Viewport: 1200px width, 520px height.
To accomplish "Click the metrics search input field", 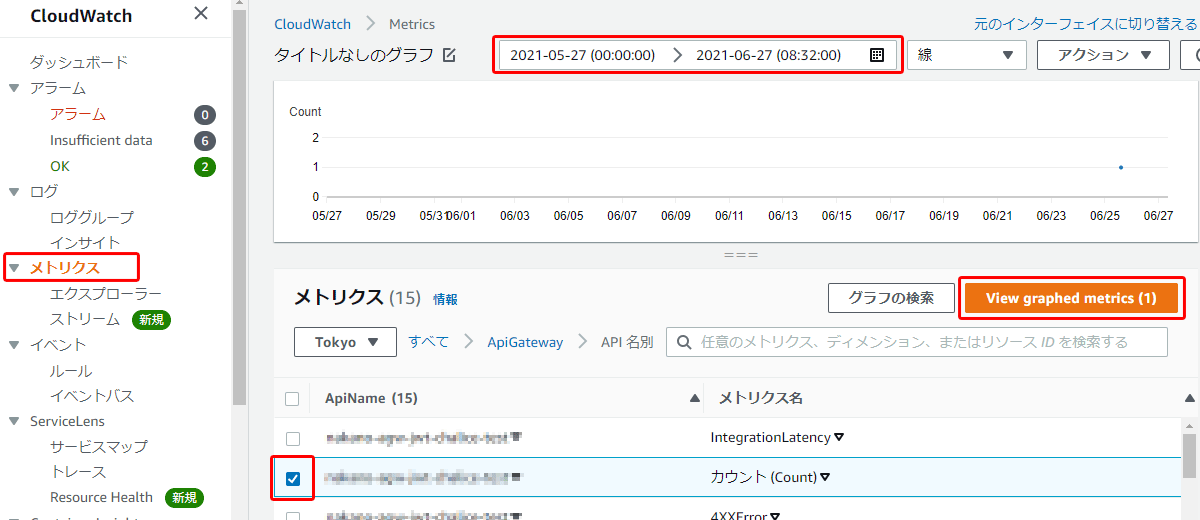I will coord(917,342).
